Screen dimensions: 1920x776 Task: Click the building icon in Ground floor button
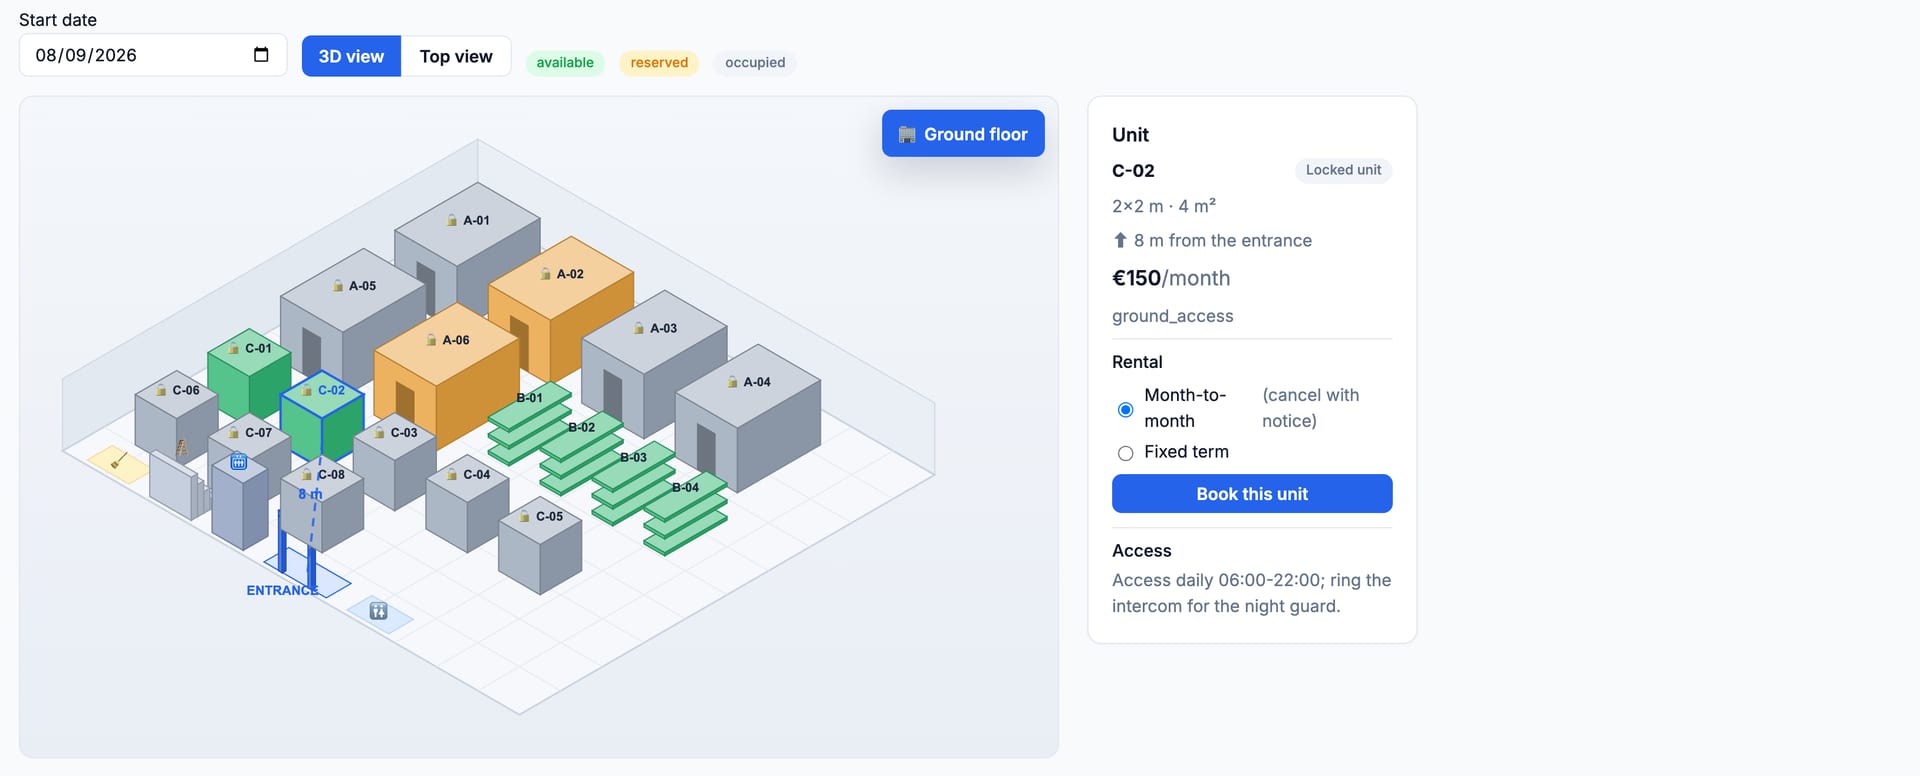tap(907, 134)
